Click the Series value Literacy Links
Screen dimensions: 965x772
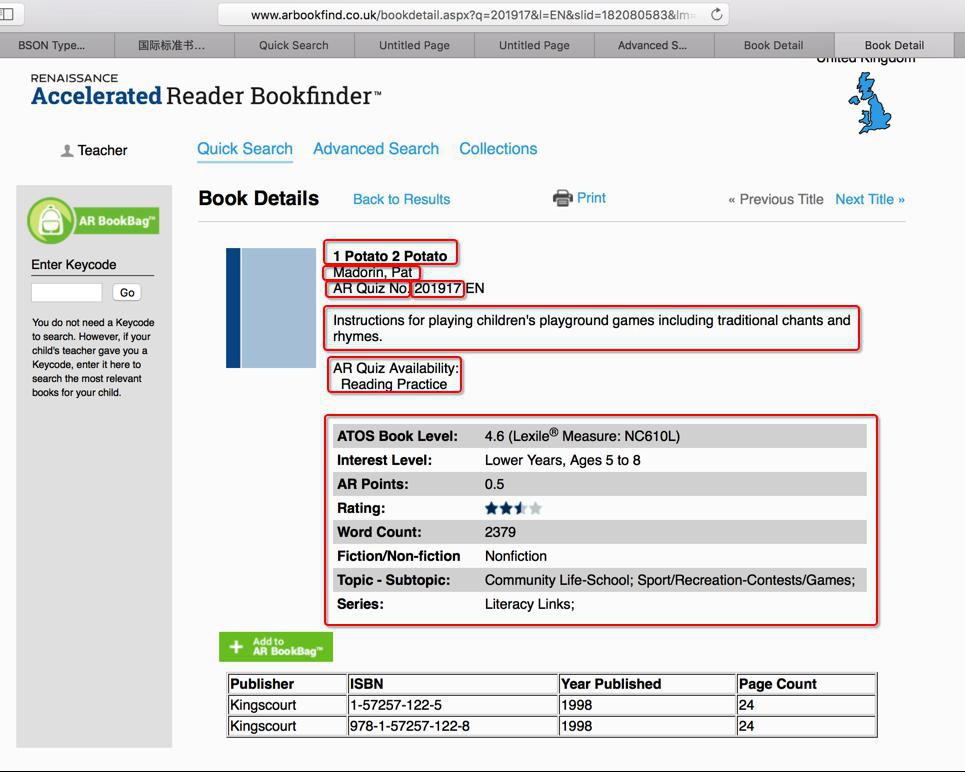click(529, 604)
